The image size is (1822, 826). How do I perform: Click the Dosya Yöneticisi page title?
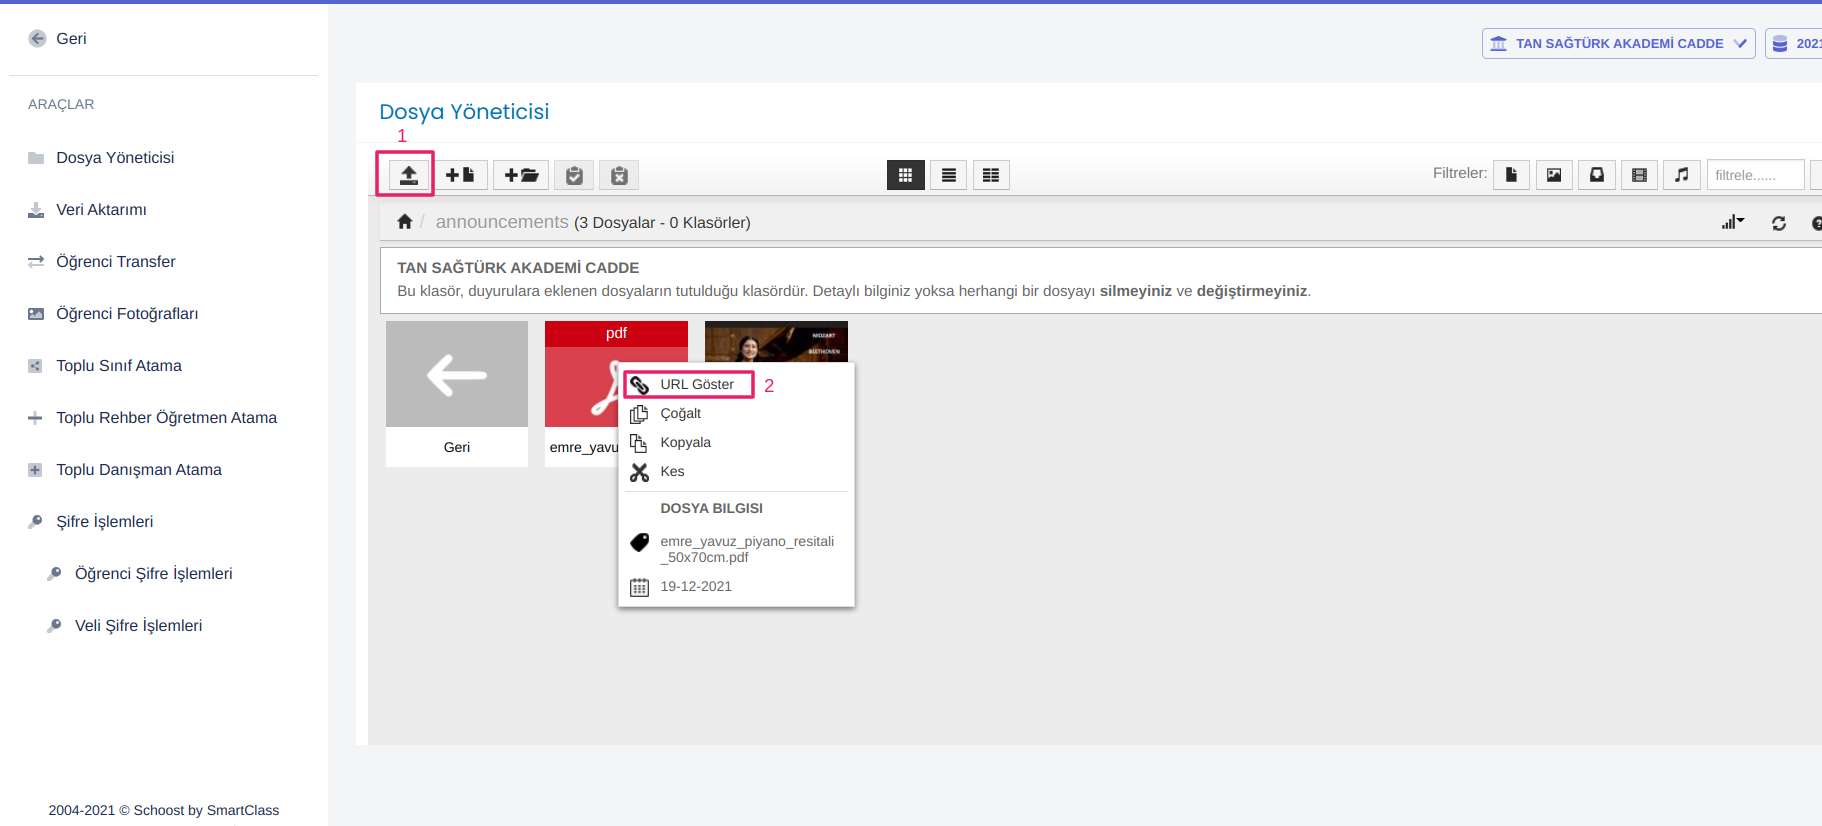(x=464, y=112)
